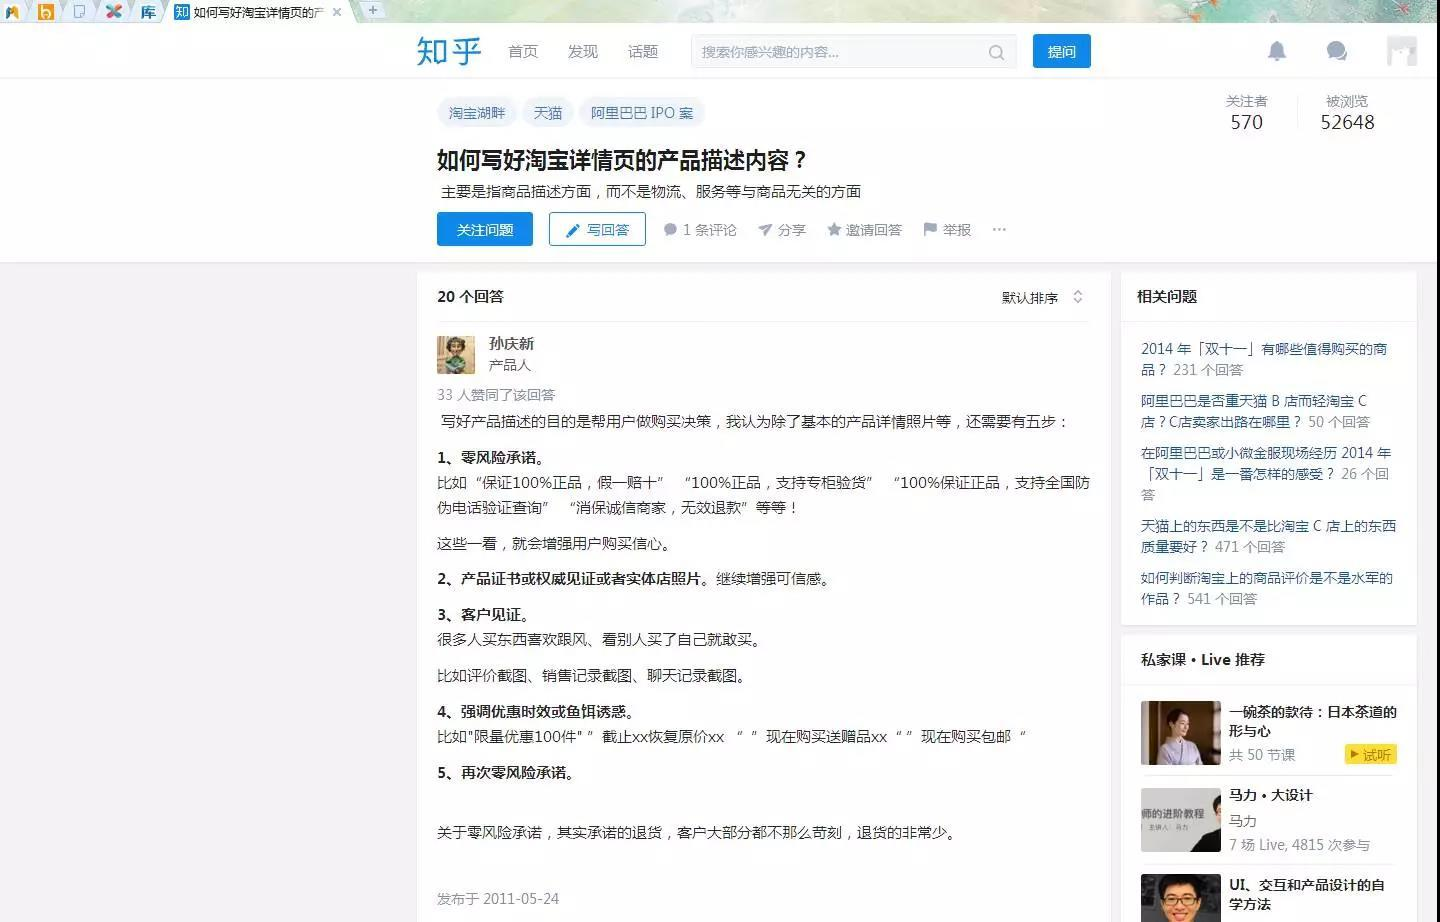Image resolution: width=1440 pixels, height=922 pixels.
Task: Click the Zhihu 知乎 logo
Action: [x=449, y=51]
